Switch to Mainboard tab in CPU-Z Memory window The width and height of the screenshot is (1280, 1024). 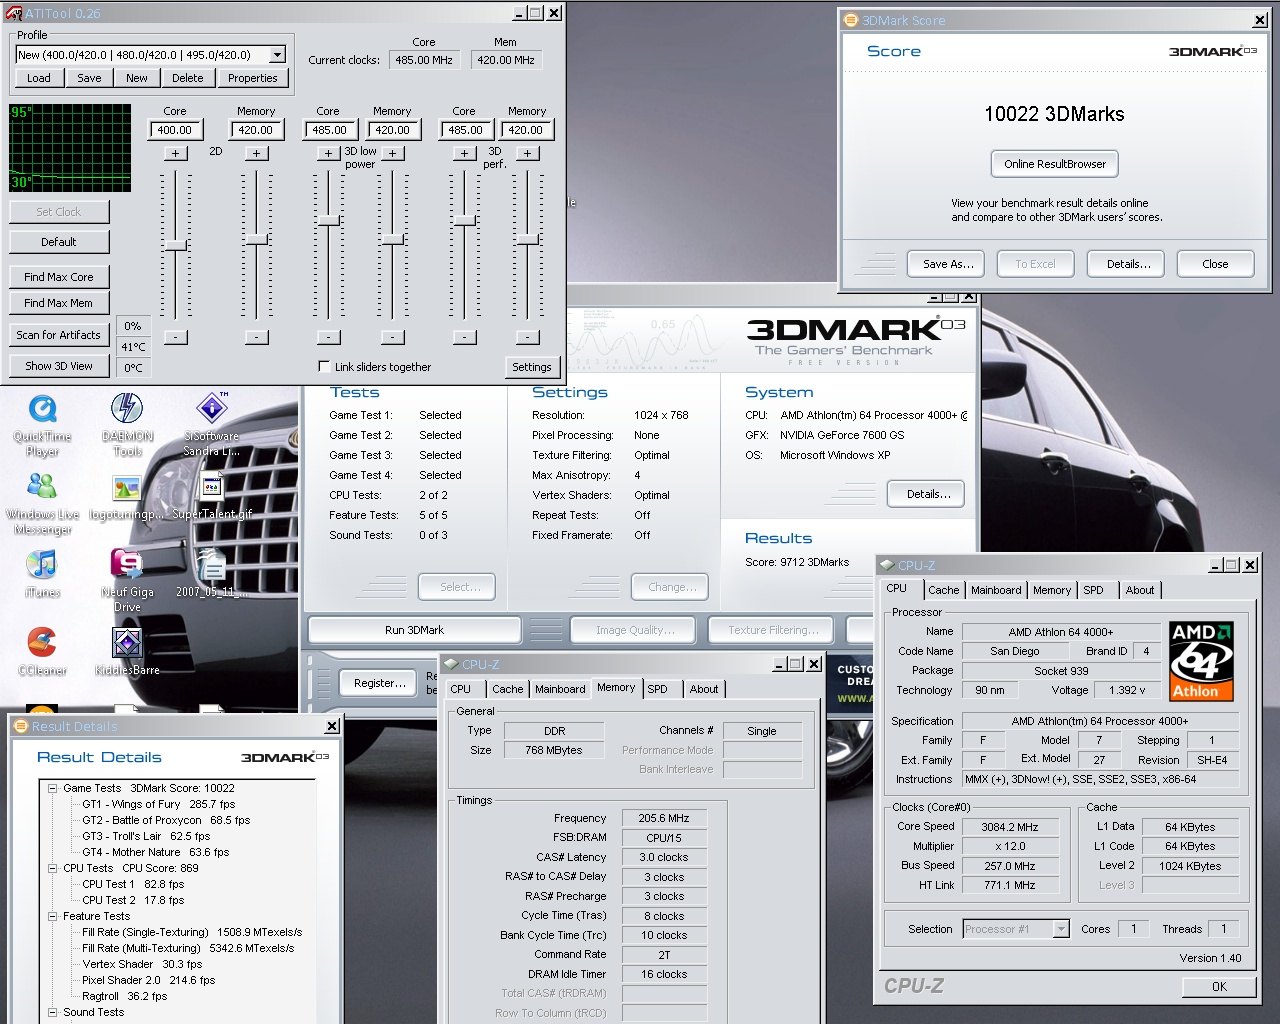click(x=560, y=689)
